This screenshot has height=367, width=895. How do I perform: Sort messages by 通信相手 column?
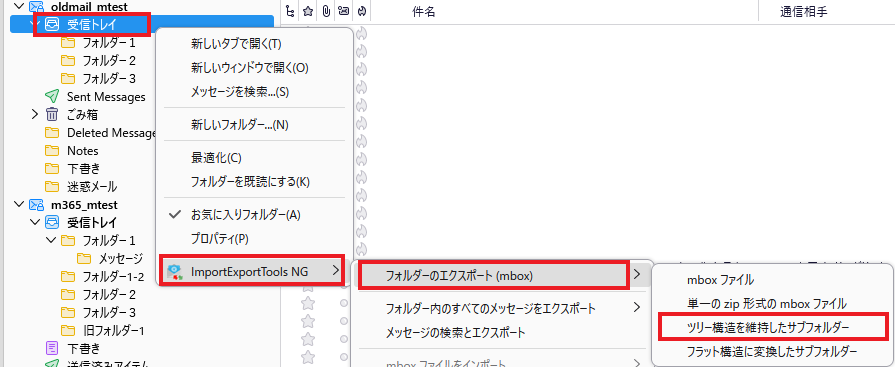[803, 11]
